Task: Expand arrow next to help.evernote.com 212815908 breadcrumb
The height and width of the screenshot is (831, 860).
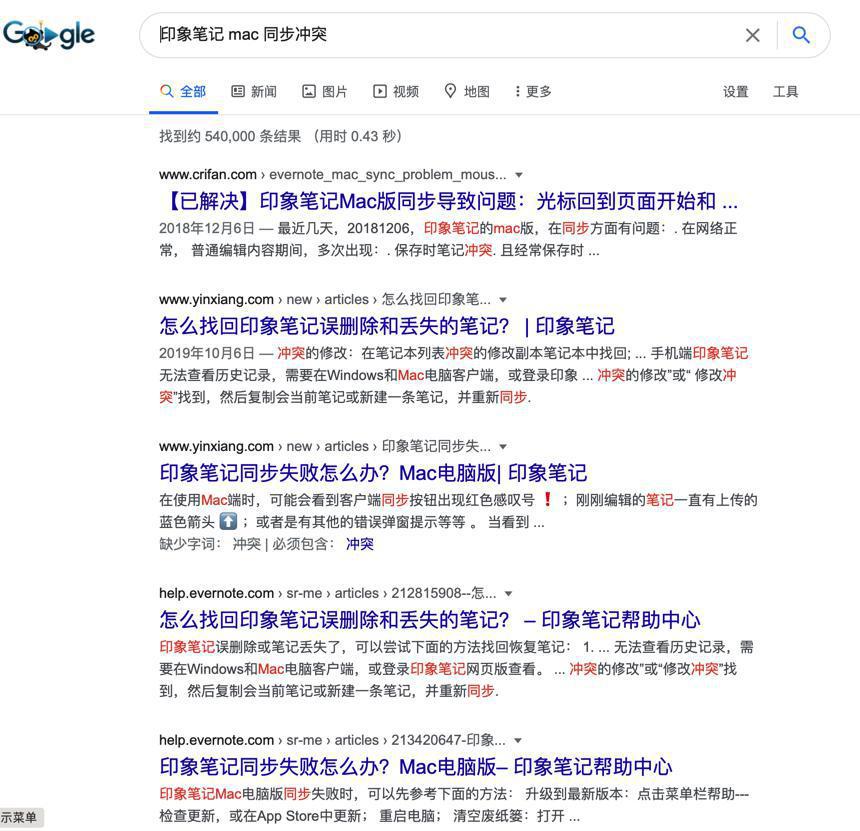Action: (508, 593)
